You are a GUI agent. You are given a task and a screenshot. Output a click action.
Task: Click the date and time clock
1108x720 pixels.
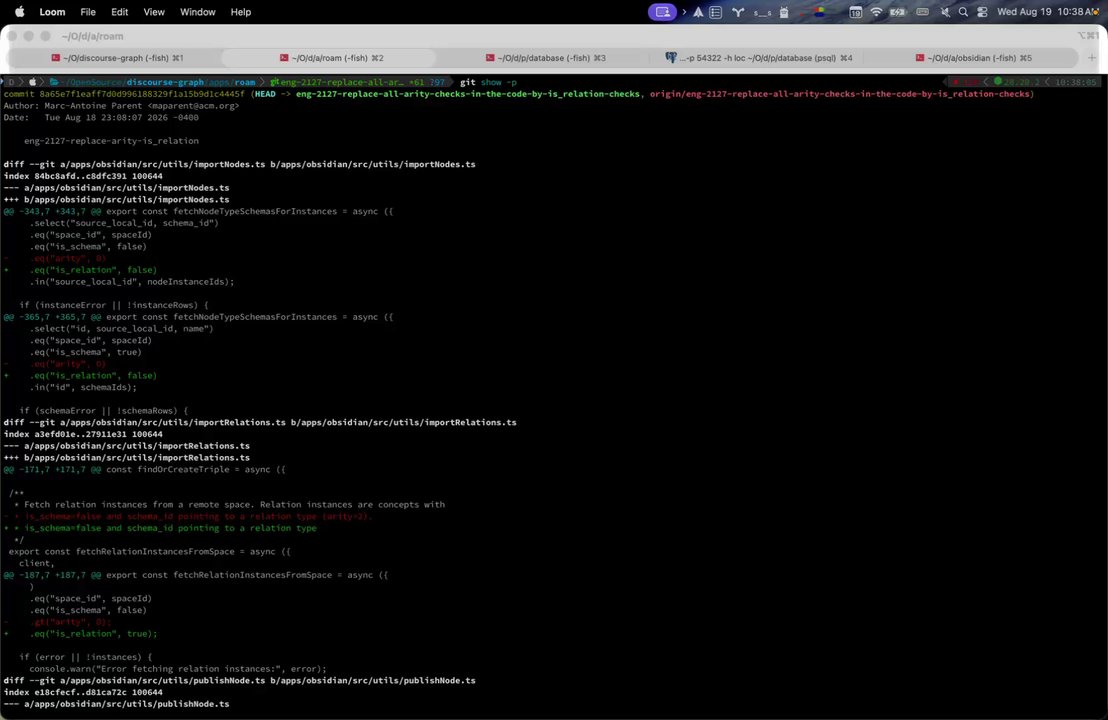point(1047,12)
